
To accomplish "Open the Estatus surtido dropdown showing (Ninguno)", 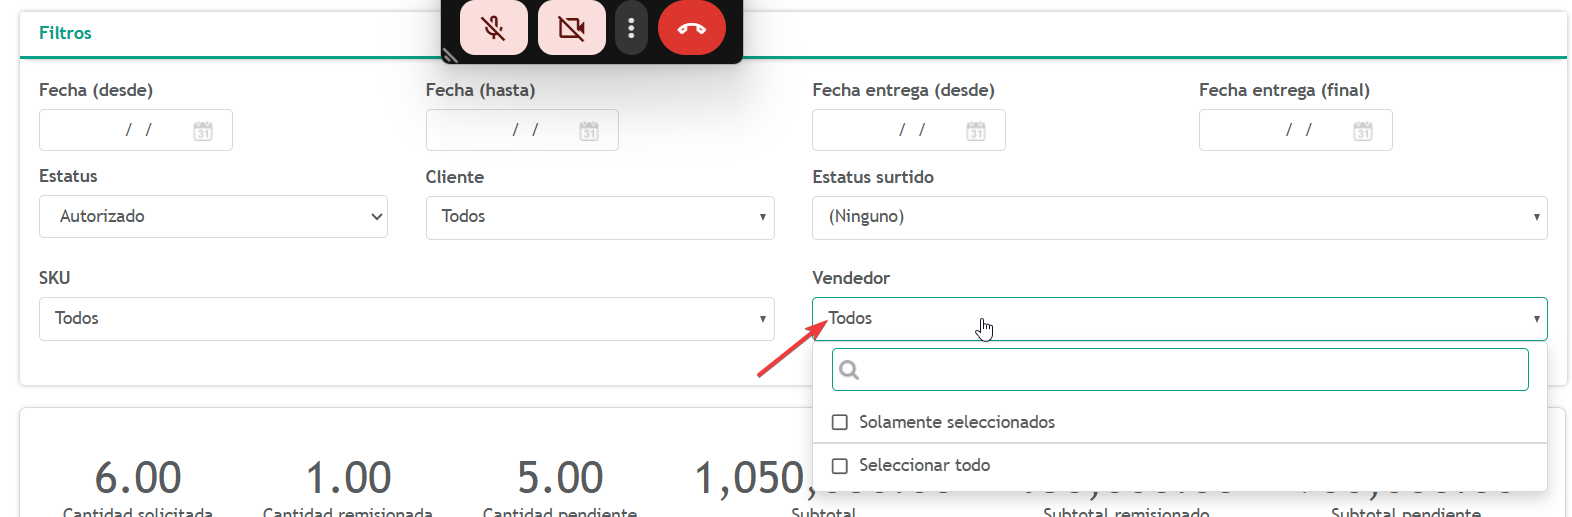I will 1180,217.
